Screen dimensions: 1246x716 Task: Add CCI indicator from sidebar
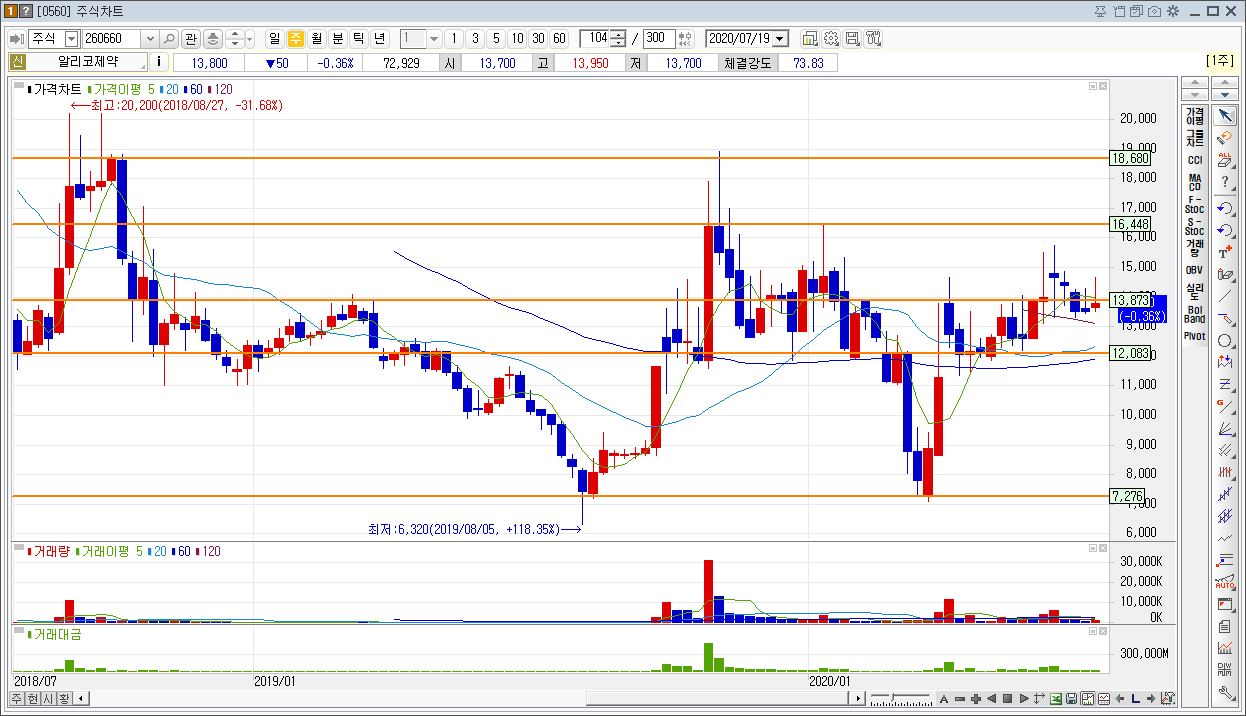tap(1194, 160)
